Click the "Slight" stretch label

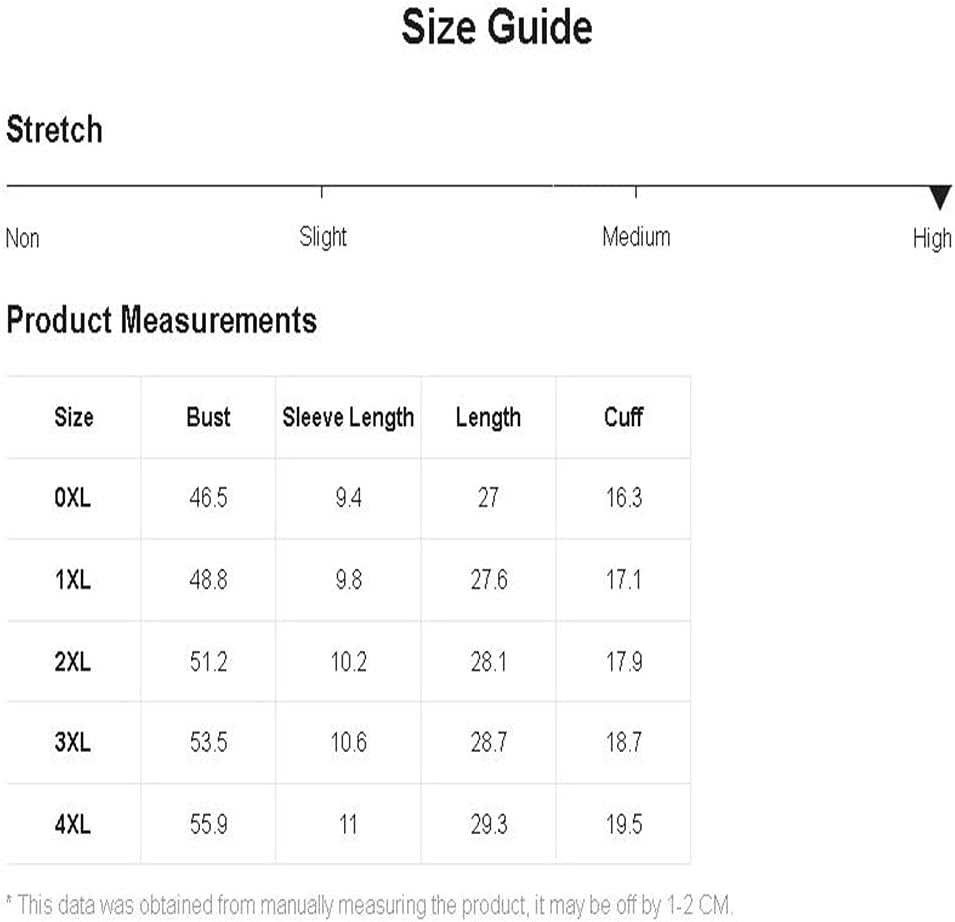pyautogui.click(x=323, y=238)
